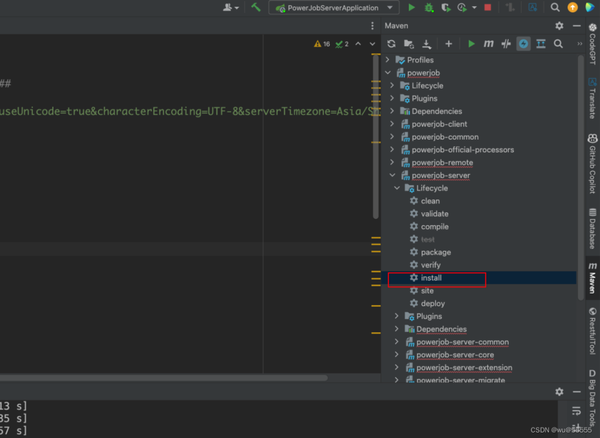
Task: Stop the running application
Action: tap(487, 8)
